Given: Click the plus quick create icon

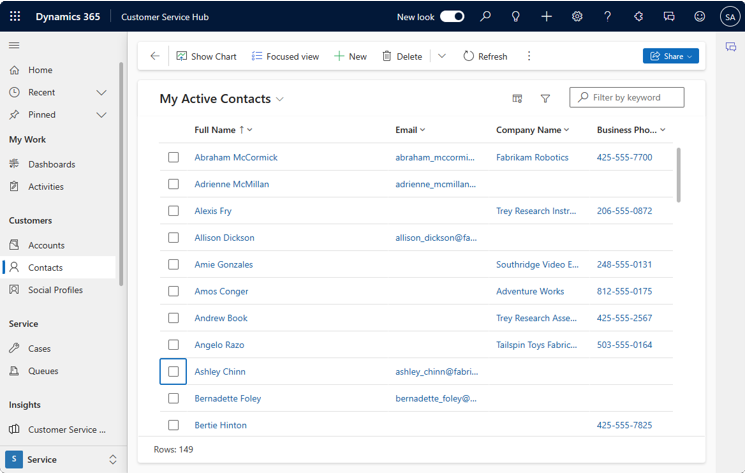Looking at the screenshot, I should (546, 17).
